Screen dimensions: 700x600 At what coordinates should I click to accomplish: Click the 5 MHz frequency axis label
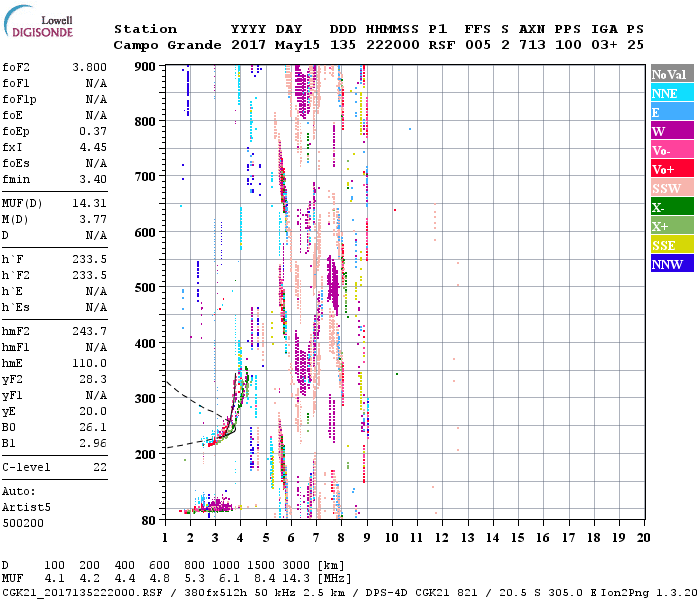coord(266,538)
